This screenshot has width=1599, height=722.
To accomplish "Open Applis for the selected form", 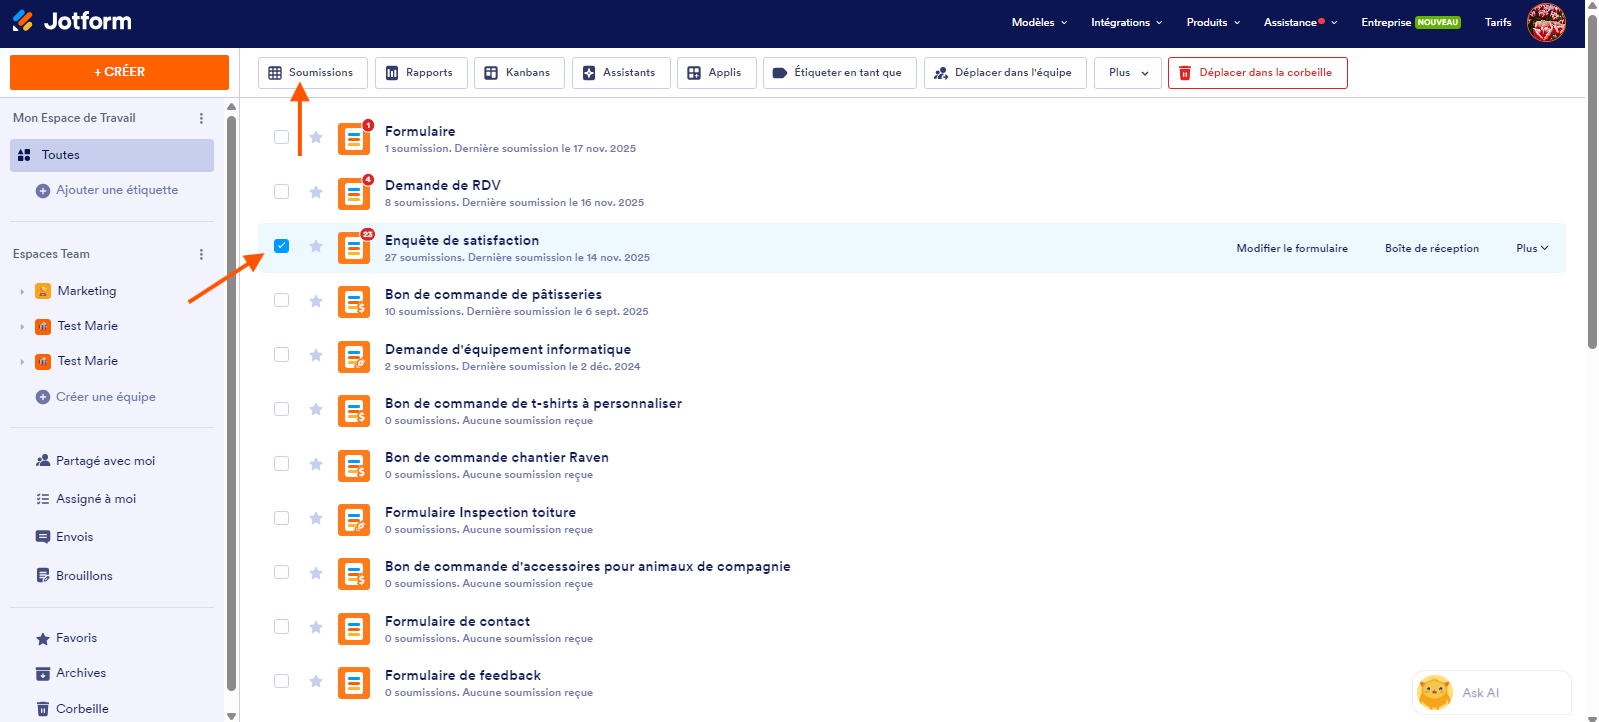I will pyautogui.click(x=717, y=73).
